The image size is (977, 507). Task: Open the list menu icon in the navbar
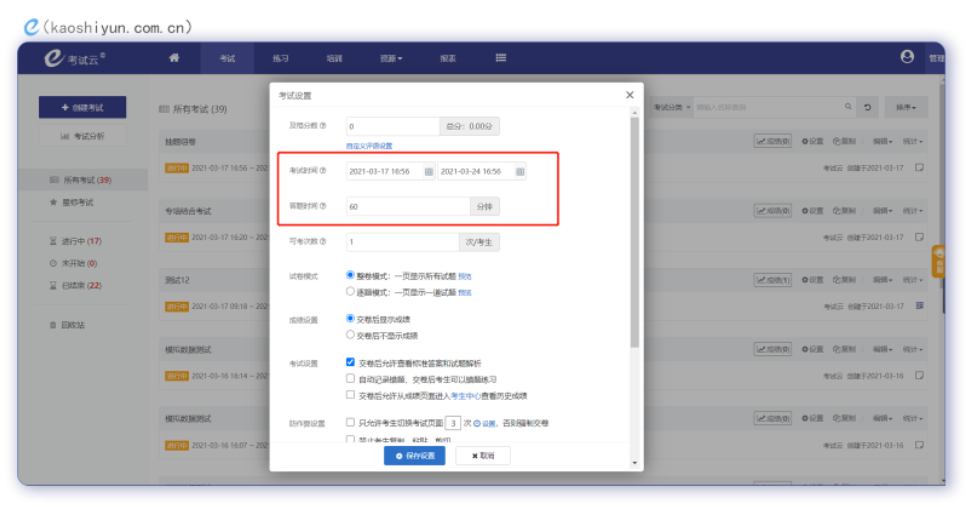[500, 58]
